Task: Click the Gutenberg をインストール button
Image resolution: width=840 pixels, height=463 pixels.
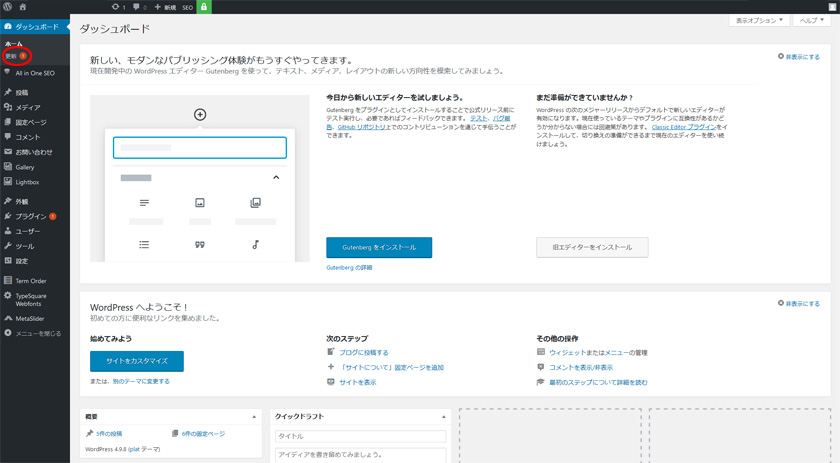Action: tap(379, 247)
